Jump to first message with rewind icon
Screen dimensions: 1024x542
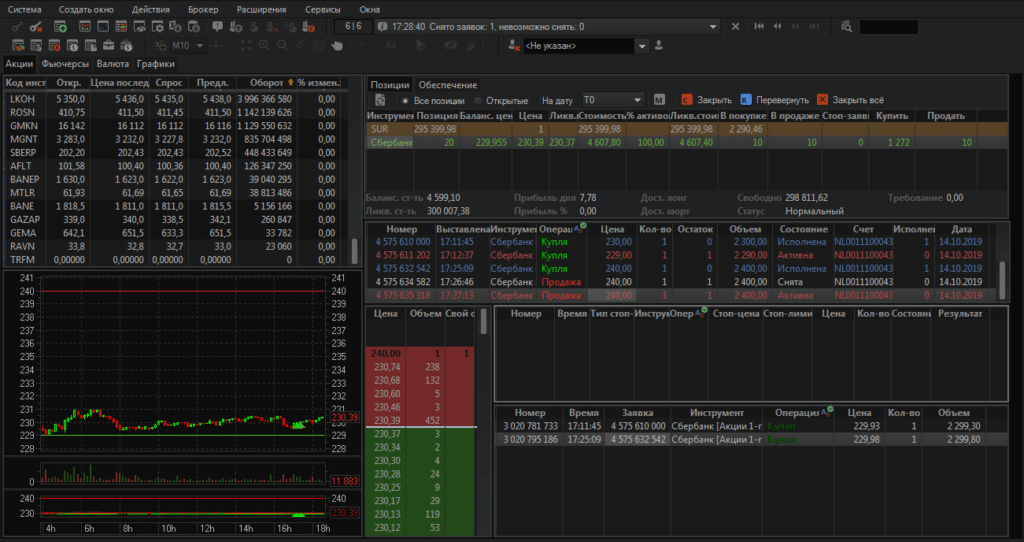click(760, 27)
